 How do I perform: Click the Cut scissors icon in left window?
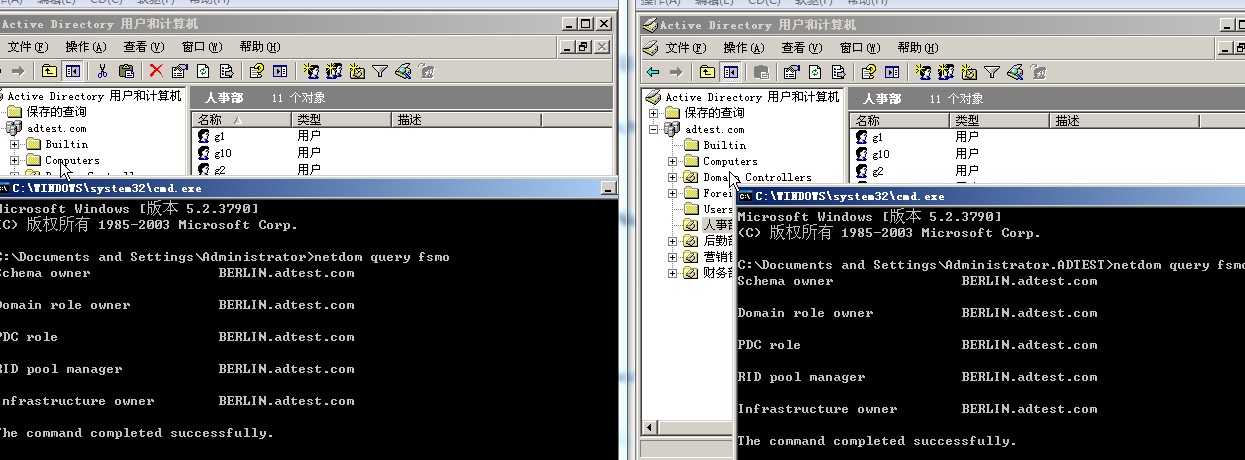(102, 71)
